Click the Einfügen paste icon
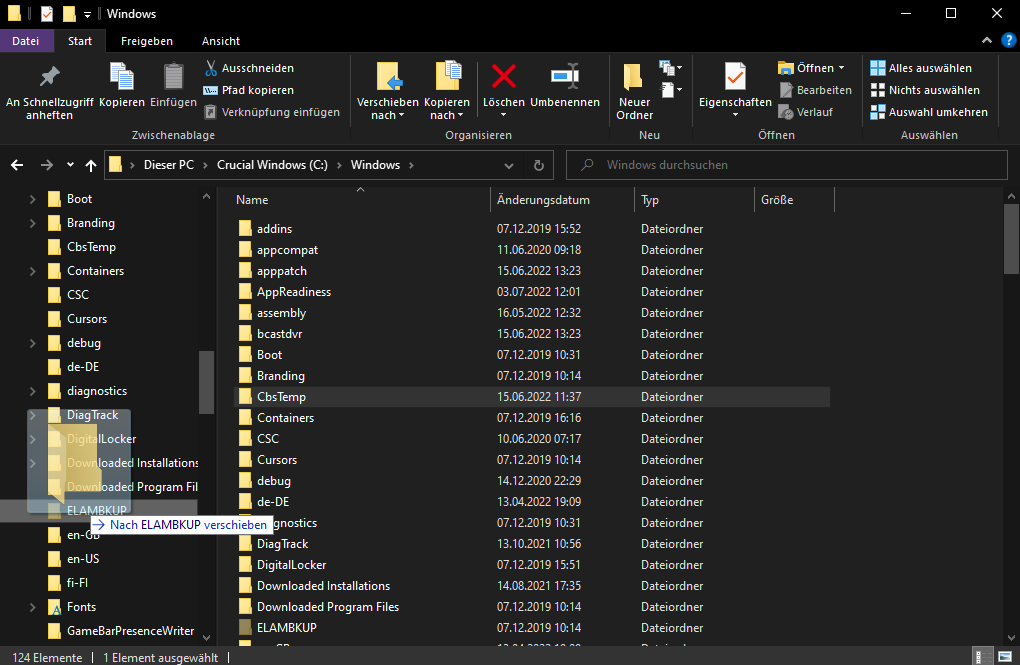The image size is (1020, 665). 173,77
